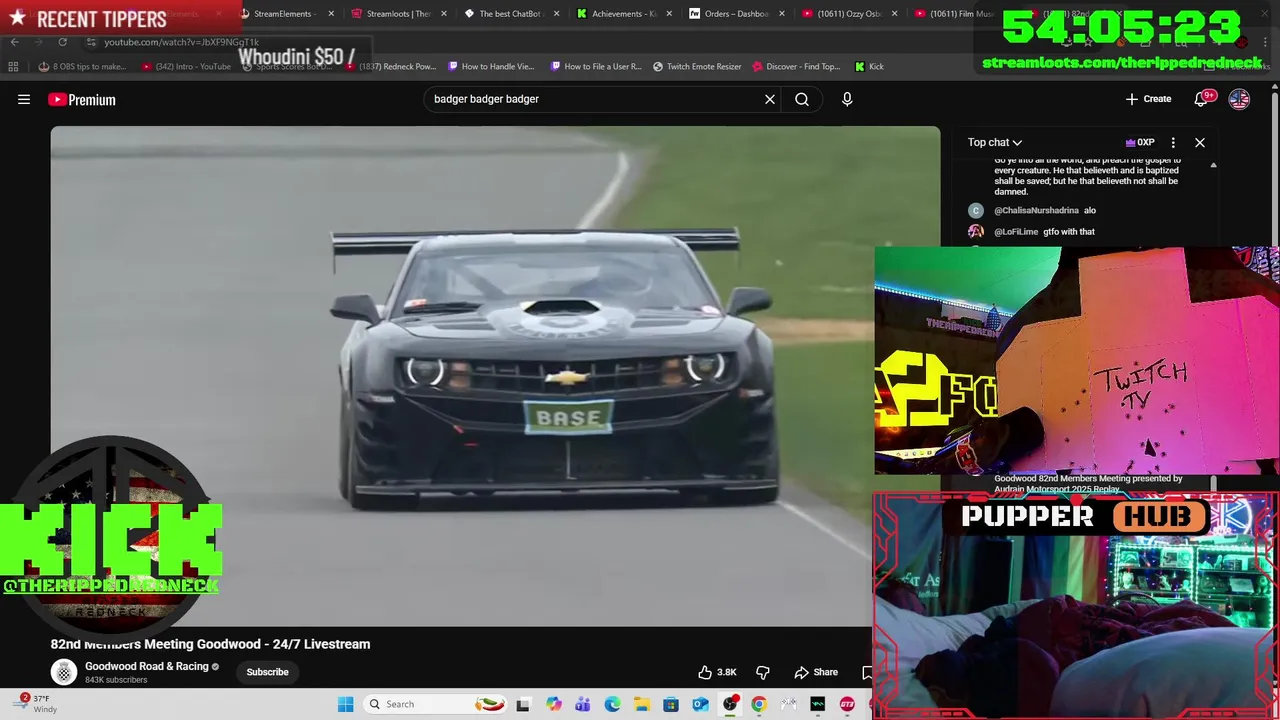This screenshot has width=1280, height=720.
Task: Close the Orders Dashboard tab
Action: 782,14
